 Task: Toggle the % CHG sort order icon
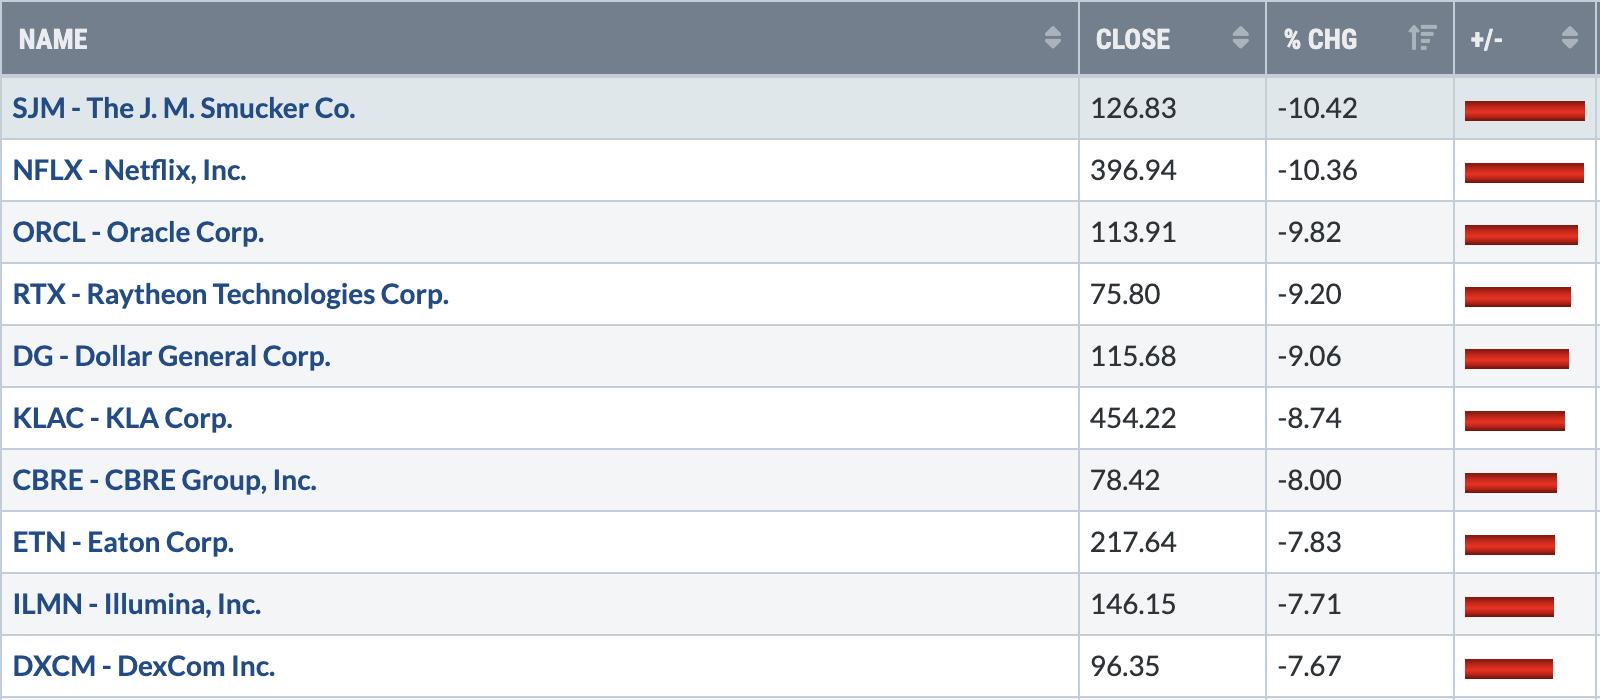[x=1421, y=38]
